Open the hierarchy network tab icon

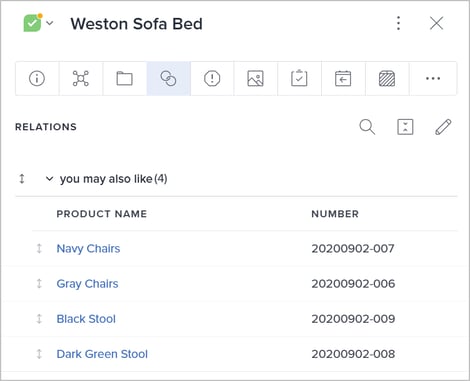81,79
